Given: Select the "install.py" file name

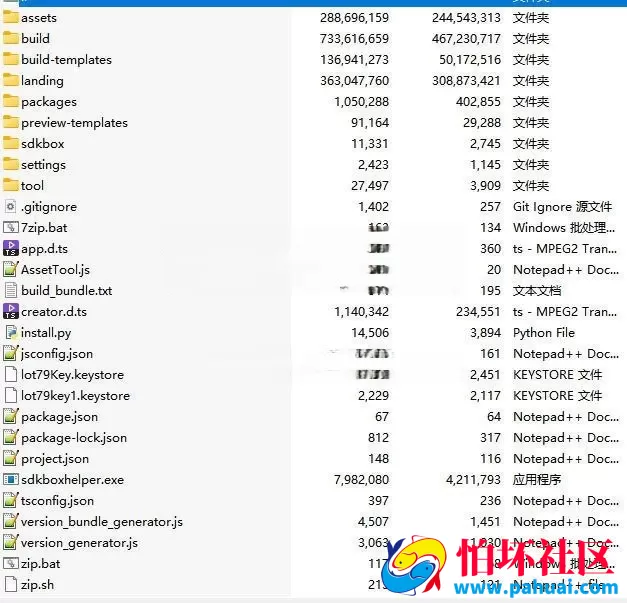Looking at the screenshot, I should click(x=46, y=333).
